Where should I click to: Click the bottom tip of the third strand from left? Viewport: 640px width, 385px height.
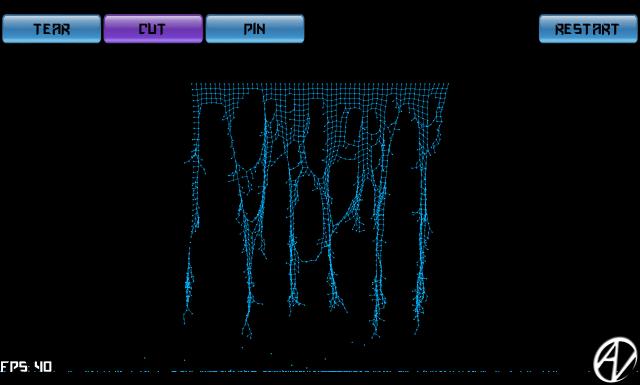(291, 311)
